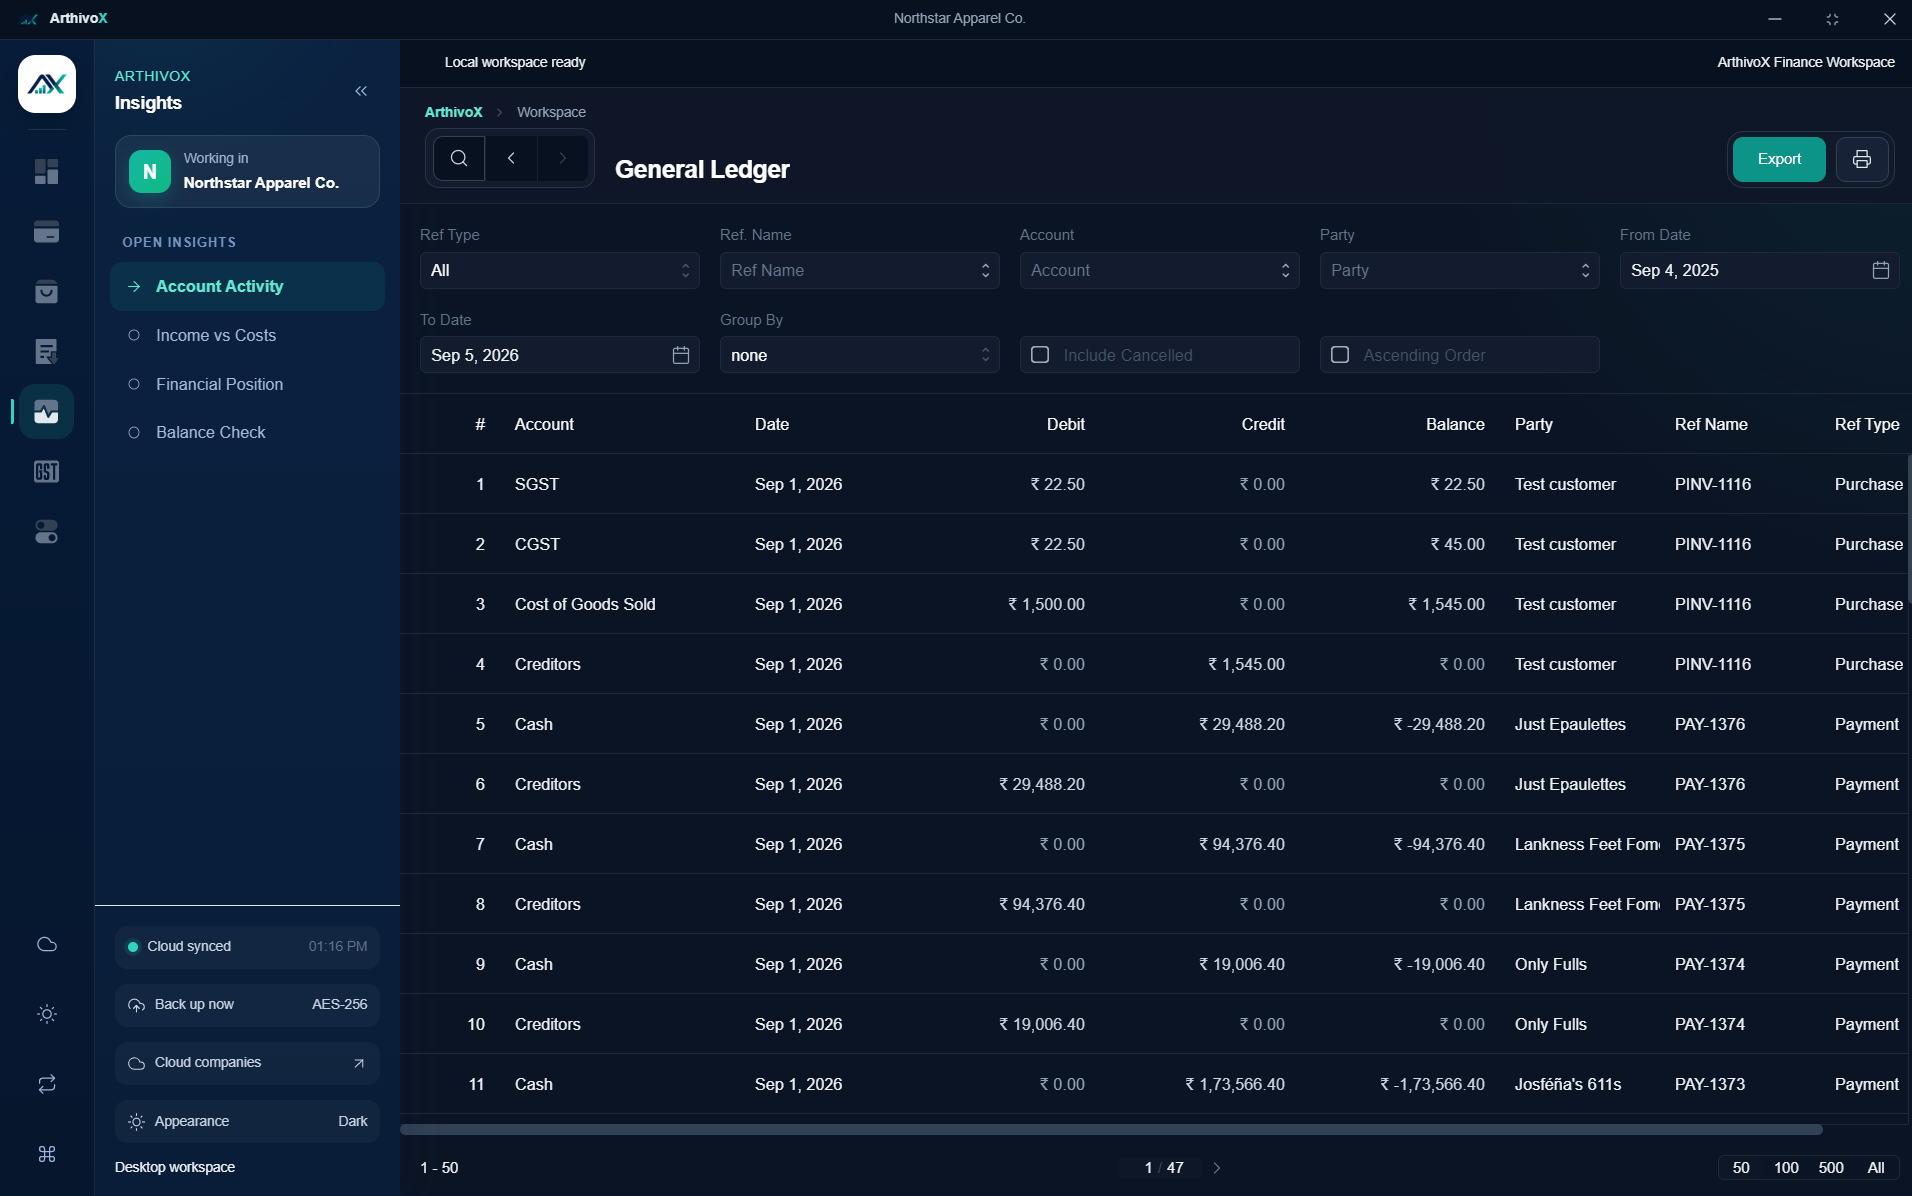Print the General Ledger with printer icon
Image resolution: width=1912 pixels, height=1196 pixels.
1861,159
